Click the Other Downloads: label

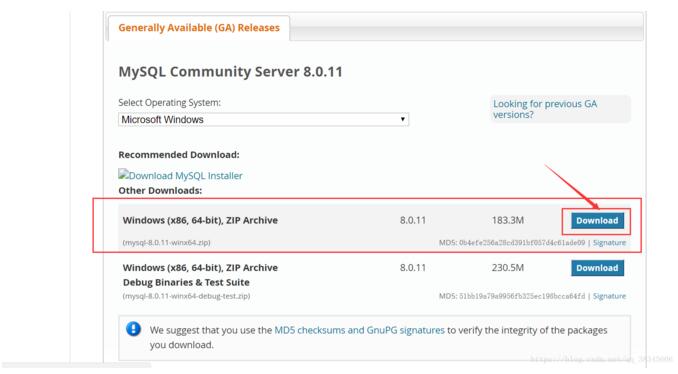pos(160,190)
